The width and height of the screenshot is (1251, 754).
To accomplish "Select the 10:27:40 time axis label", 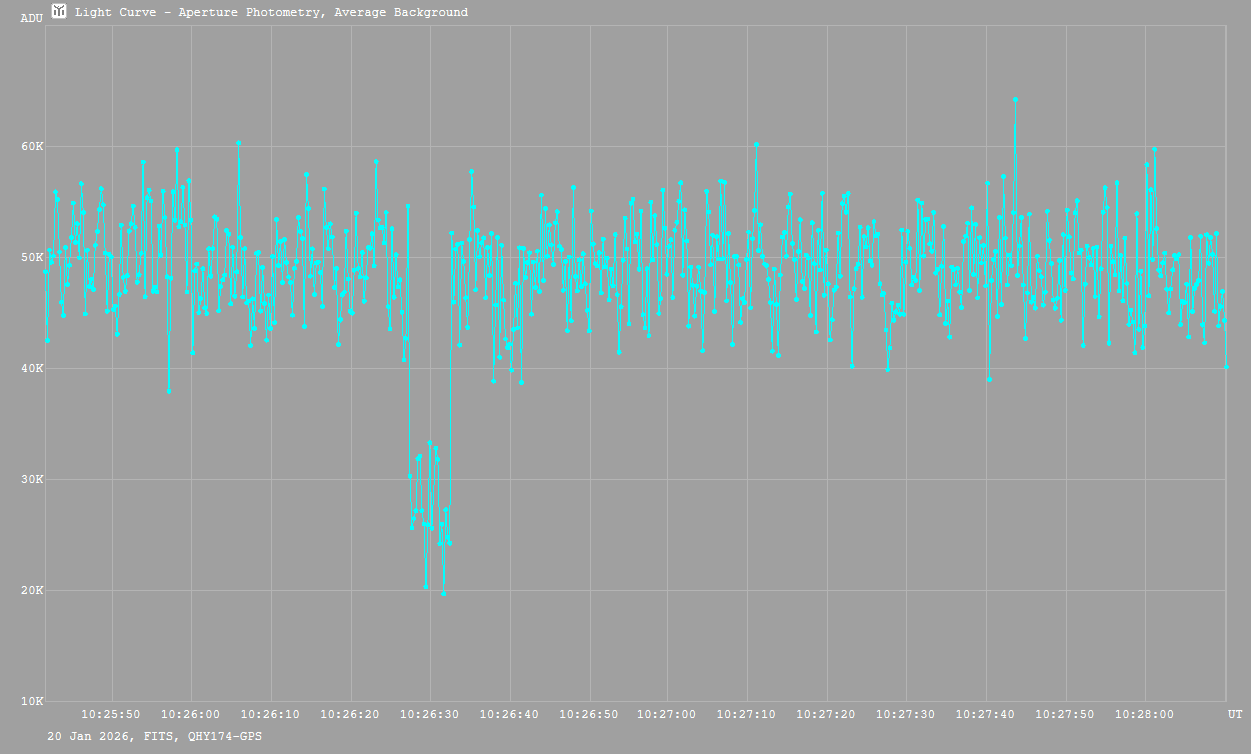I will point(986,715).
